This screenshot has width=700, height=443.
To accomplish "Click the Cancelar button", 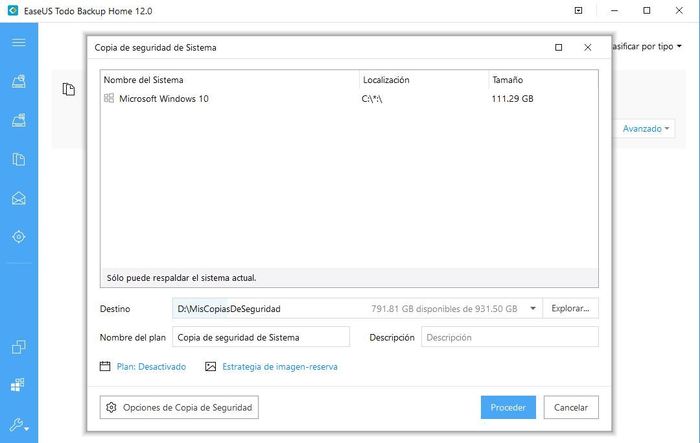I will point(571,407).
